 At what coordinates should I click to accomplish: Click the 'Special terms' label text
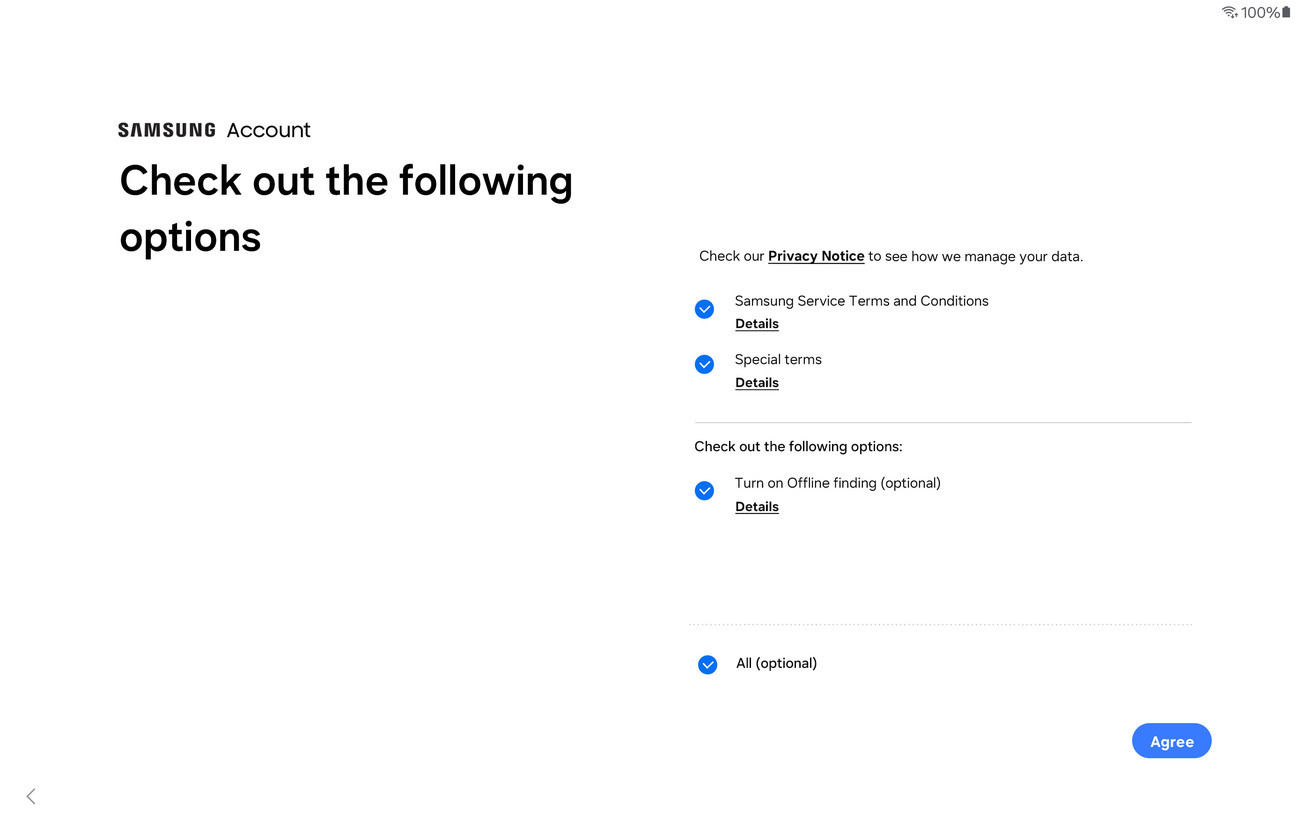777,359
